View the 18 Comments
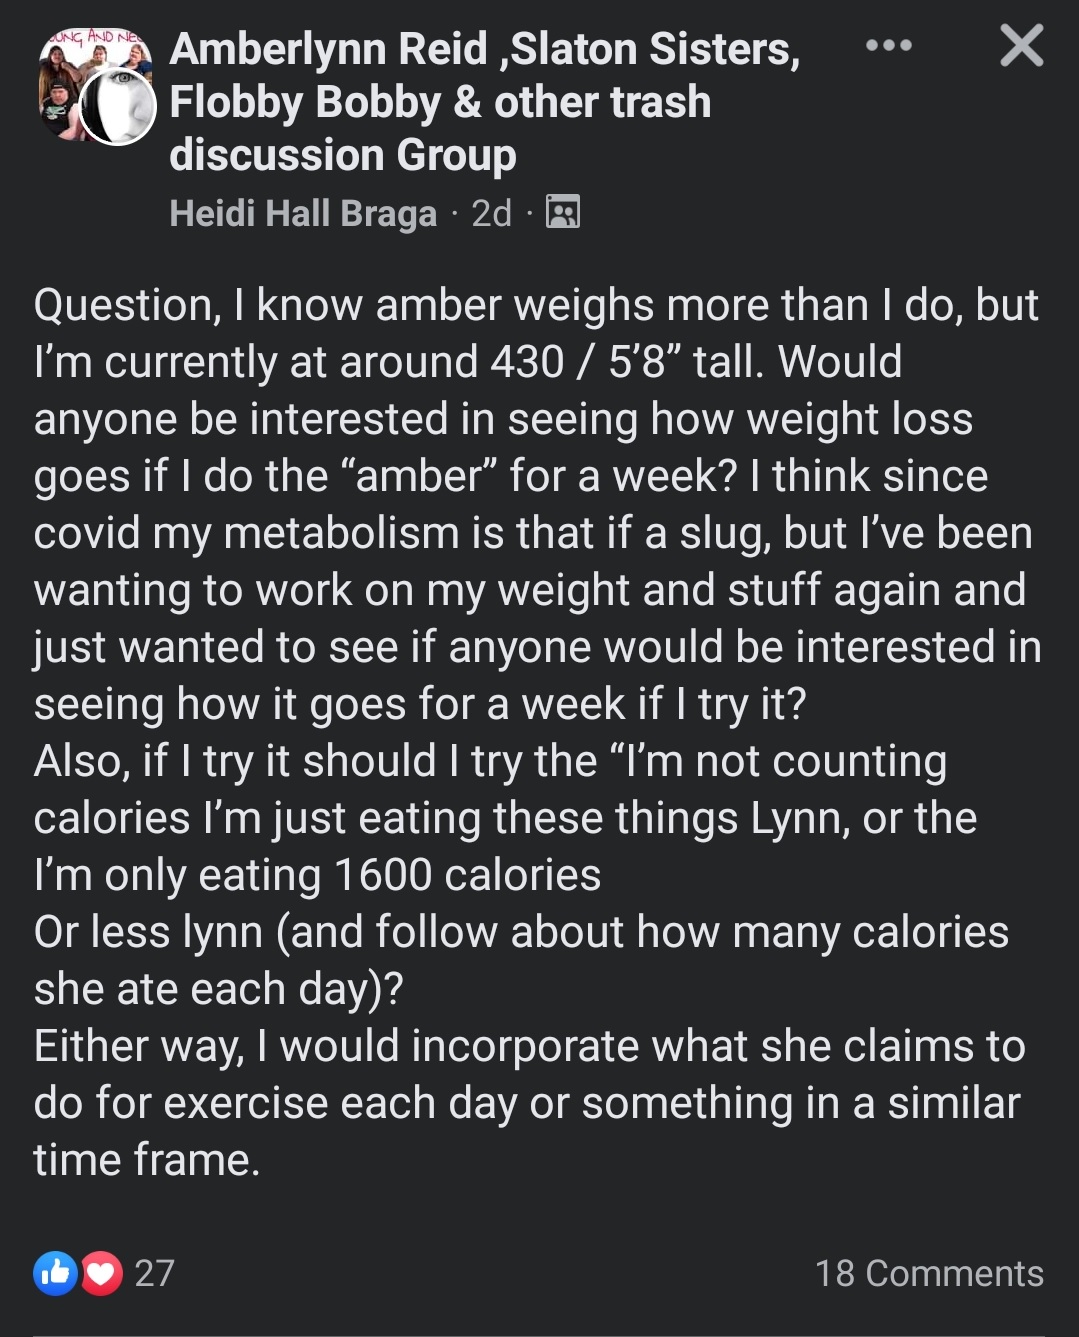The height and width of the screenshot is (1337, 1079). 929,1273
